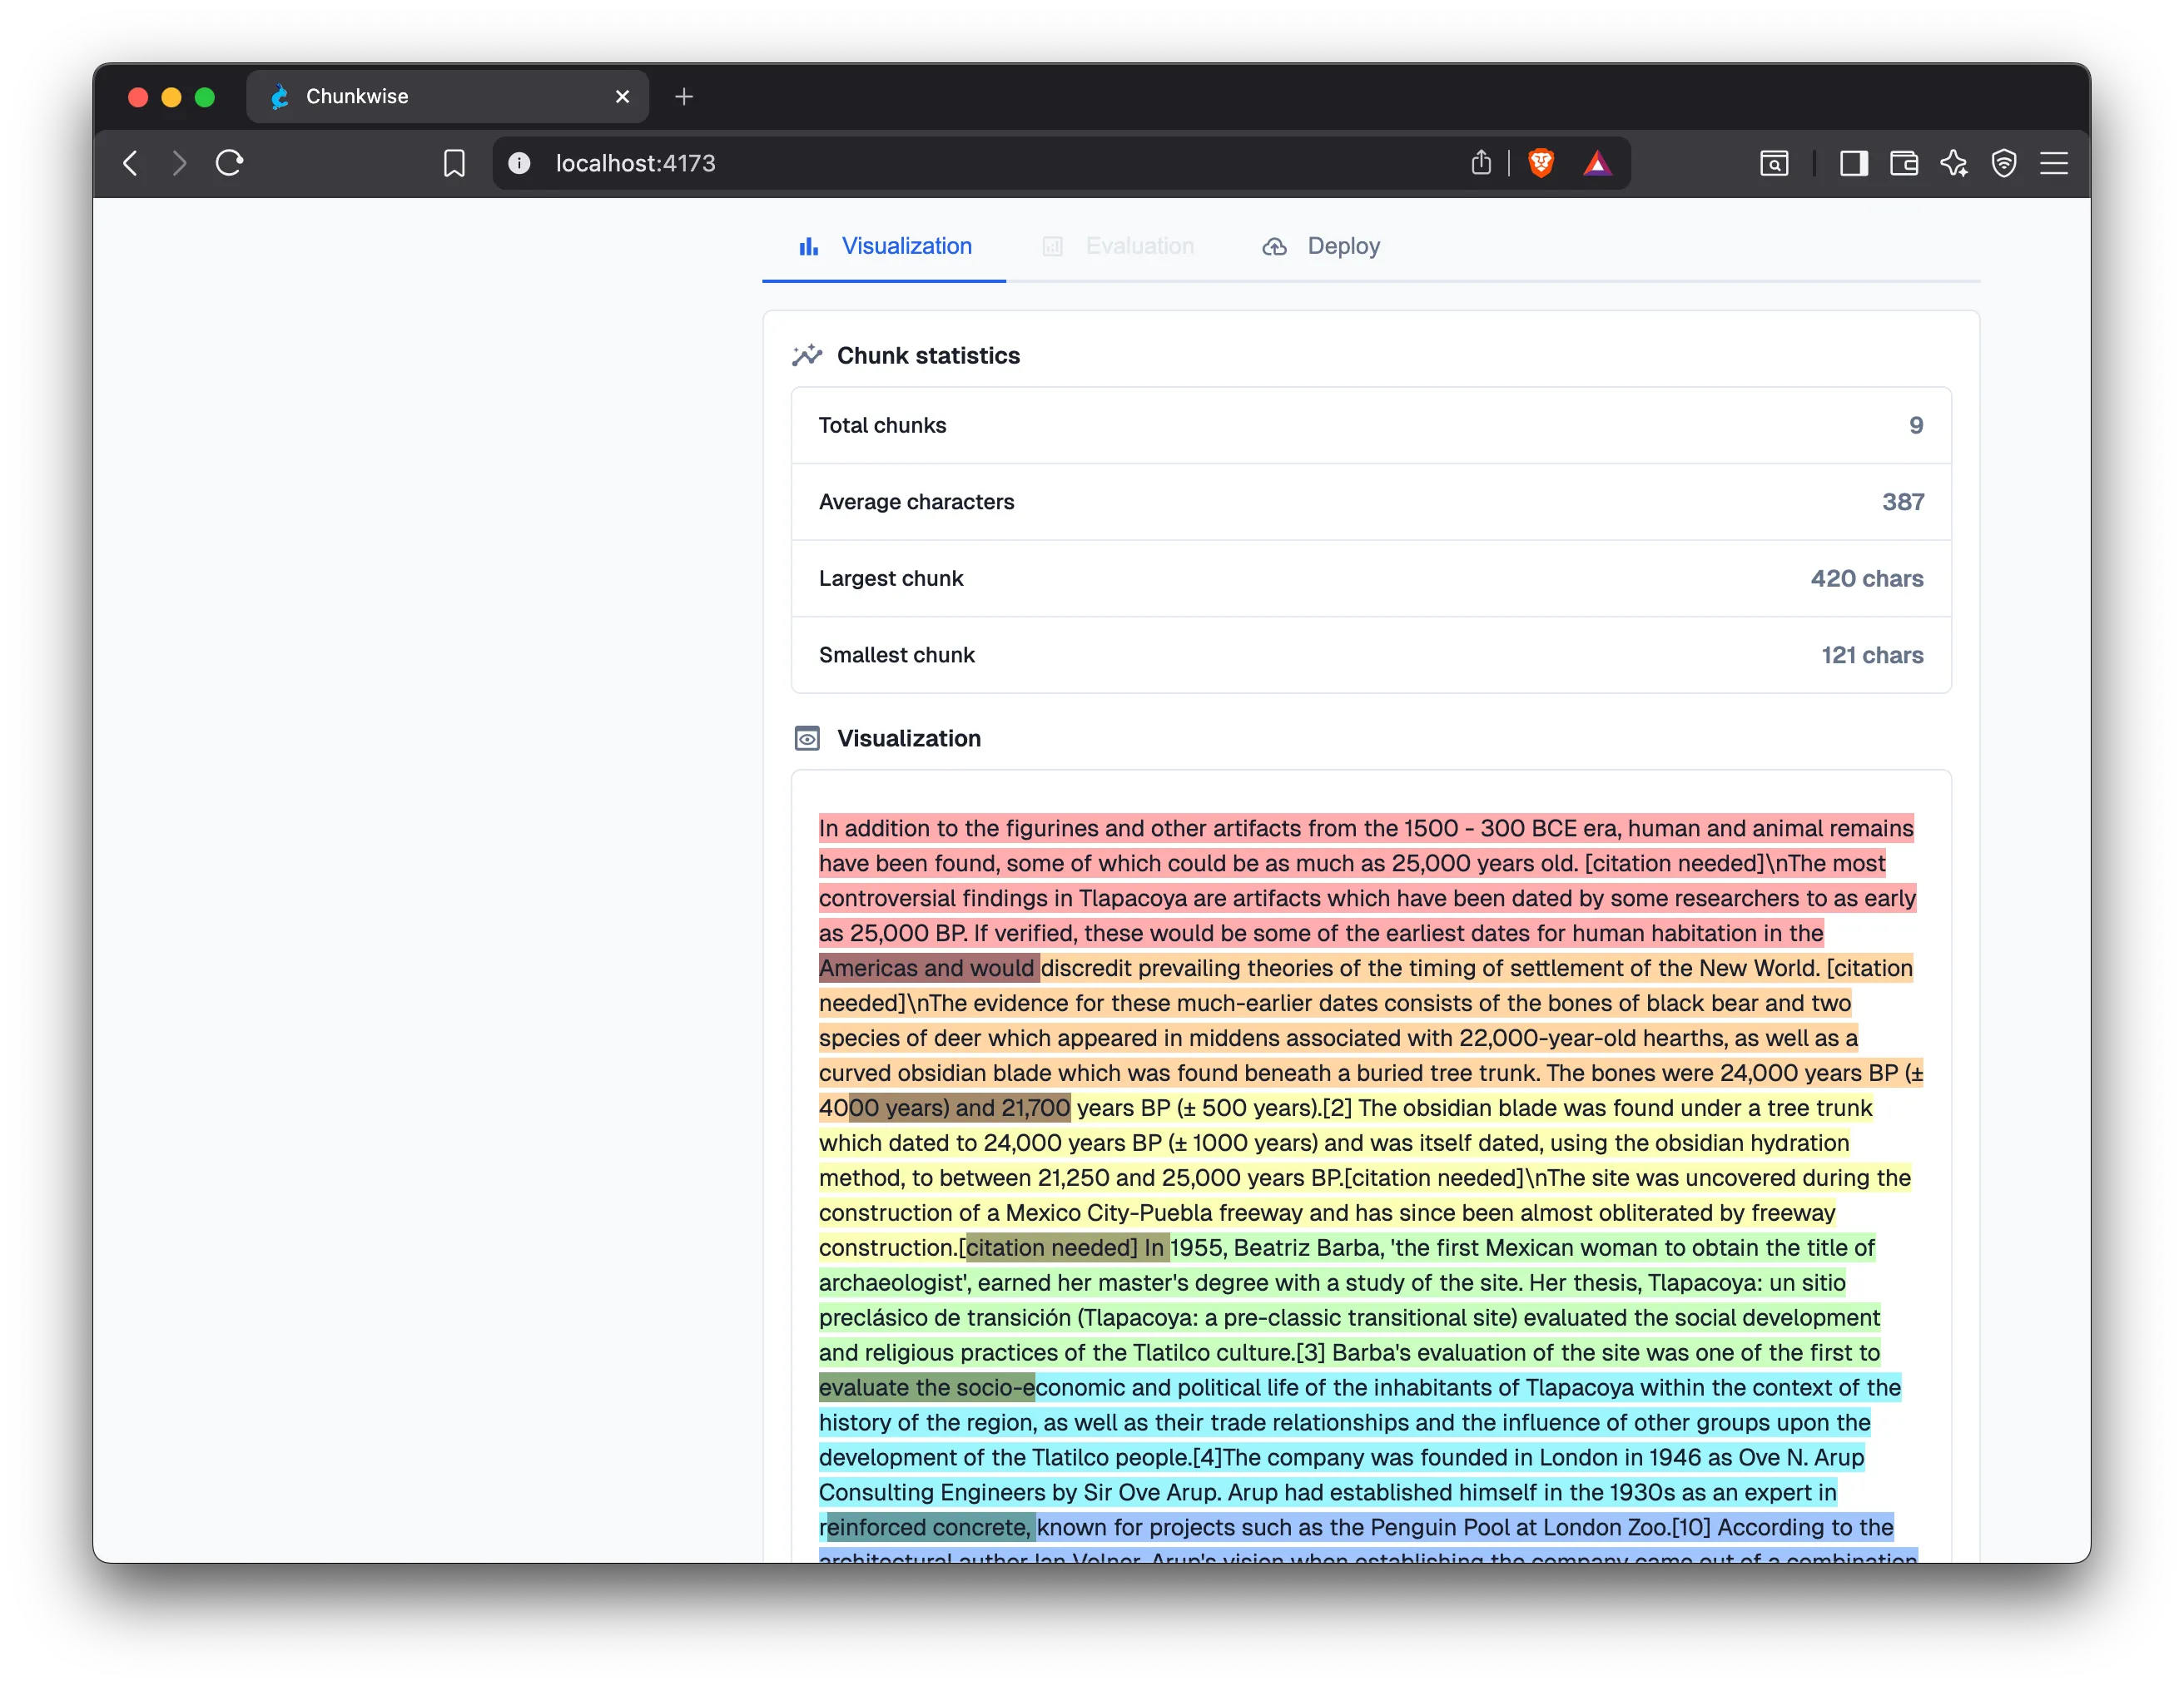Click the Brave Rewards triangle icon
Screen dimensions: 2184x1686
[1598, 162]
